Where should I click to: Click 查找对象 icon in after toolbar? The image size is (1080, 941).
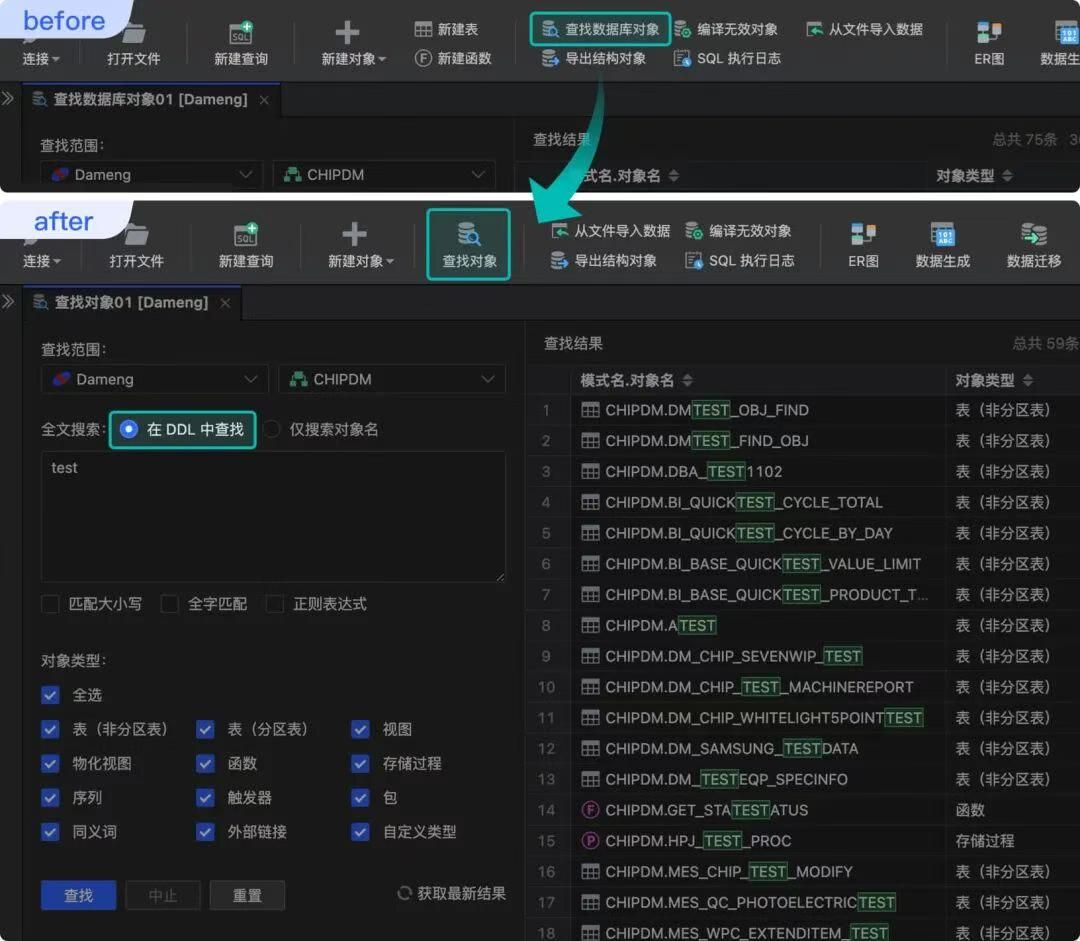[468, 234]
